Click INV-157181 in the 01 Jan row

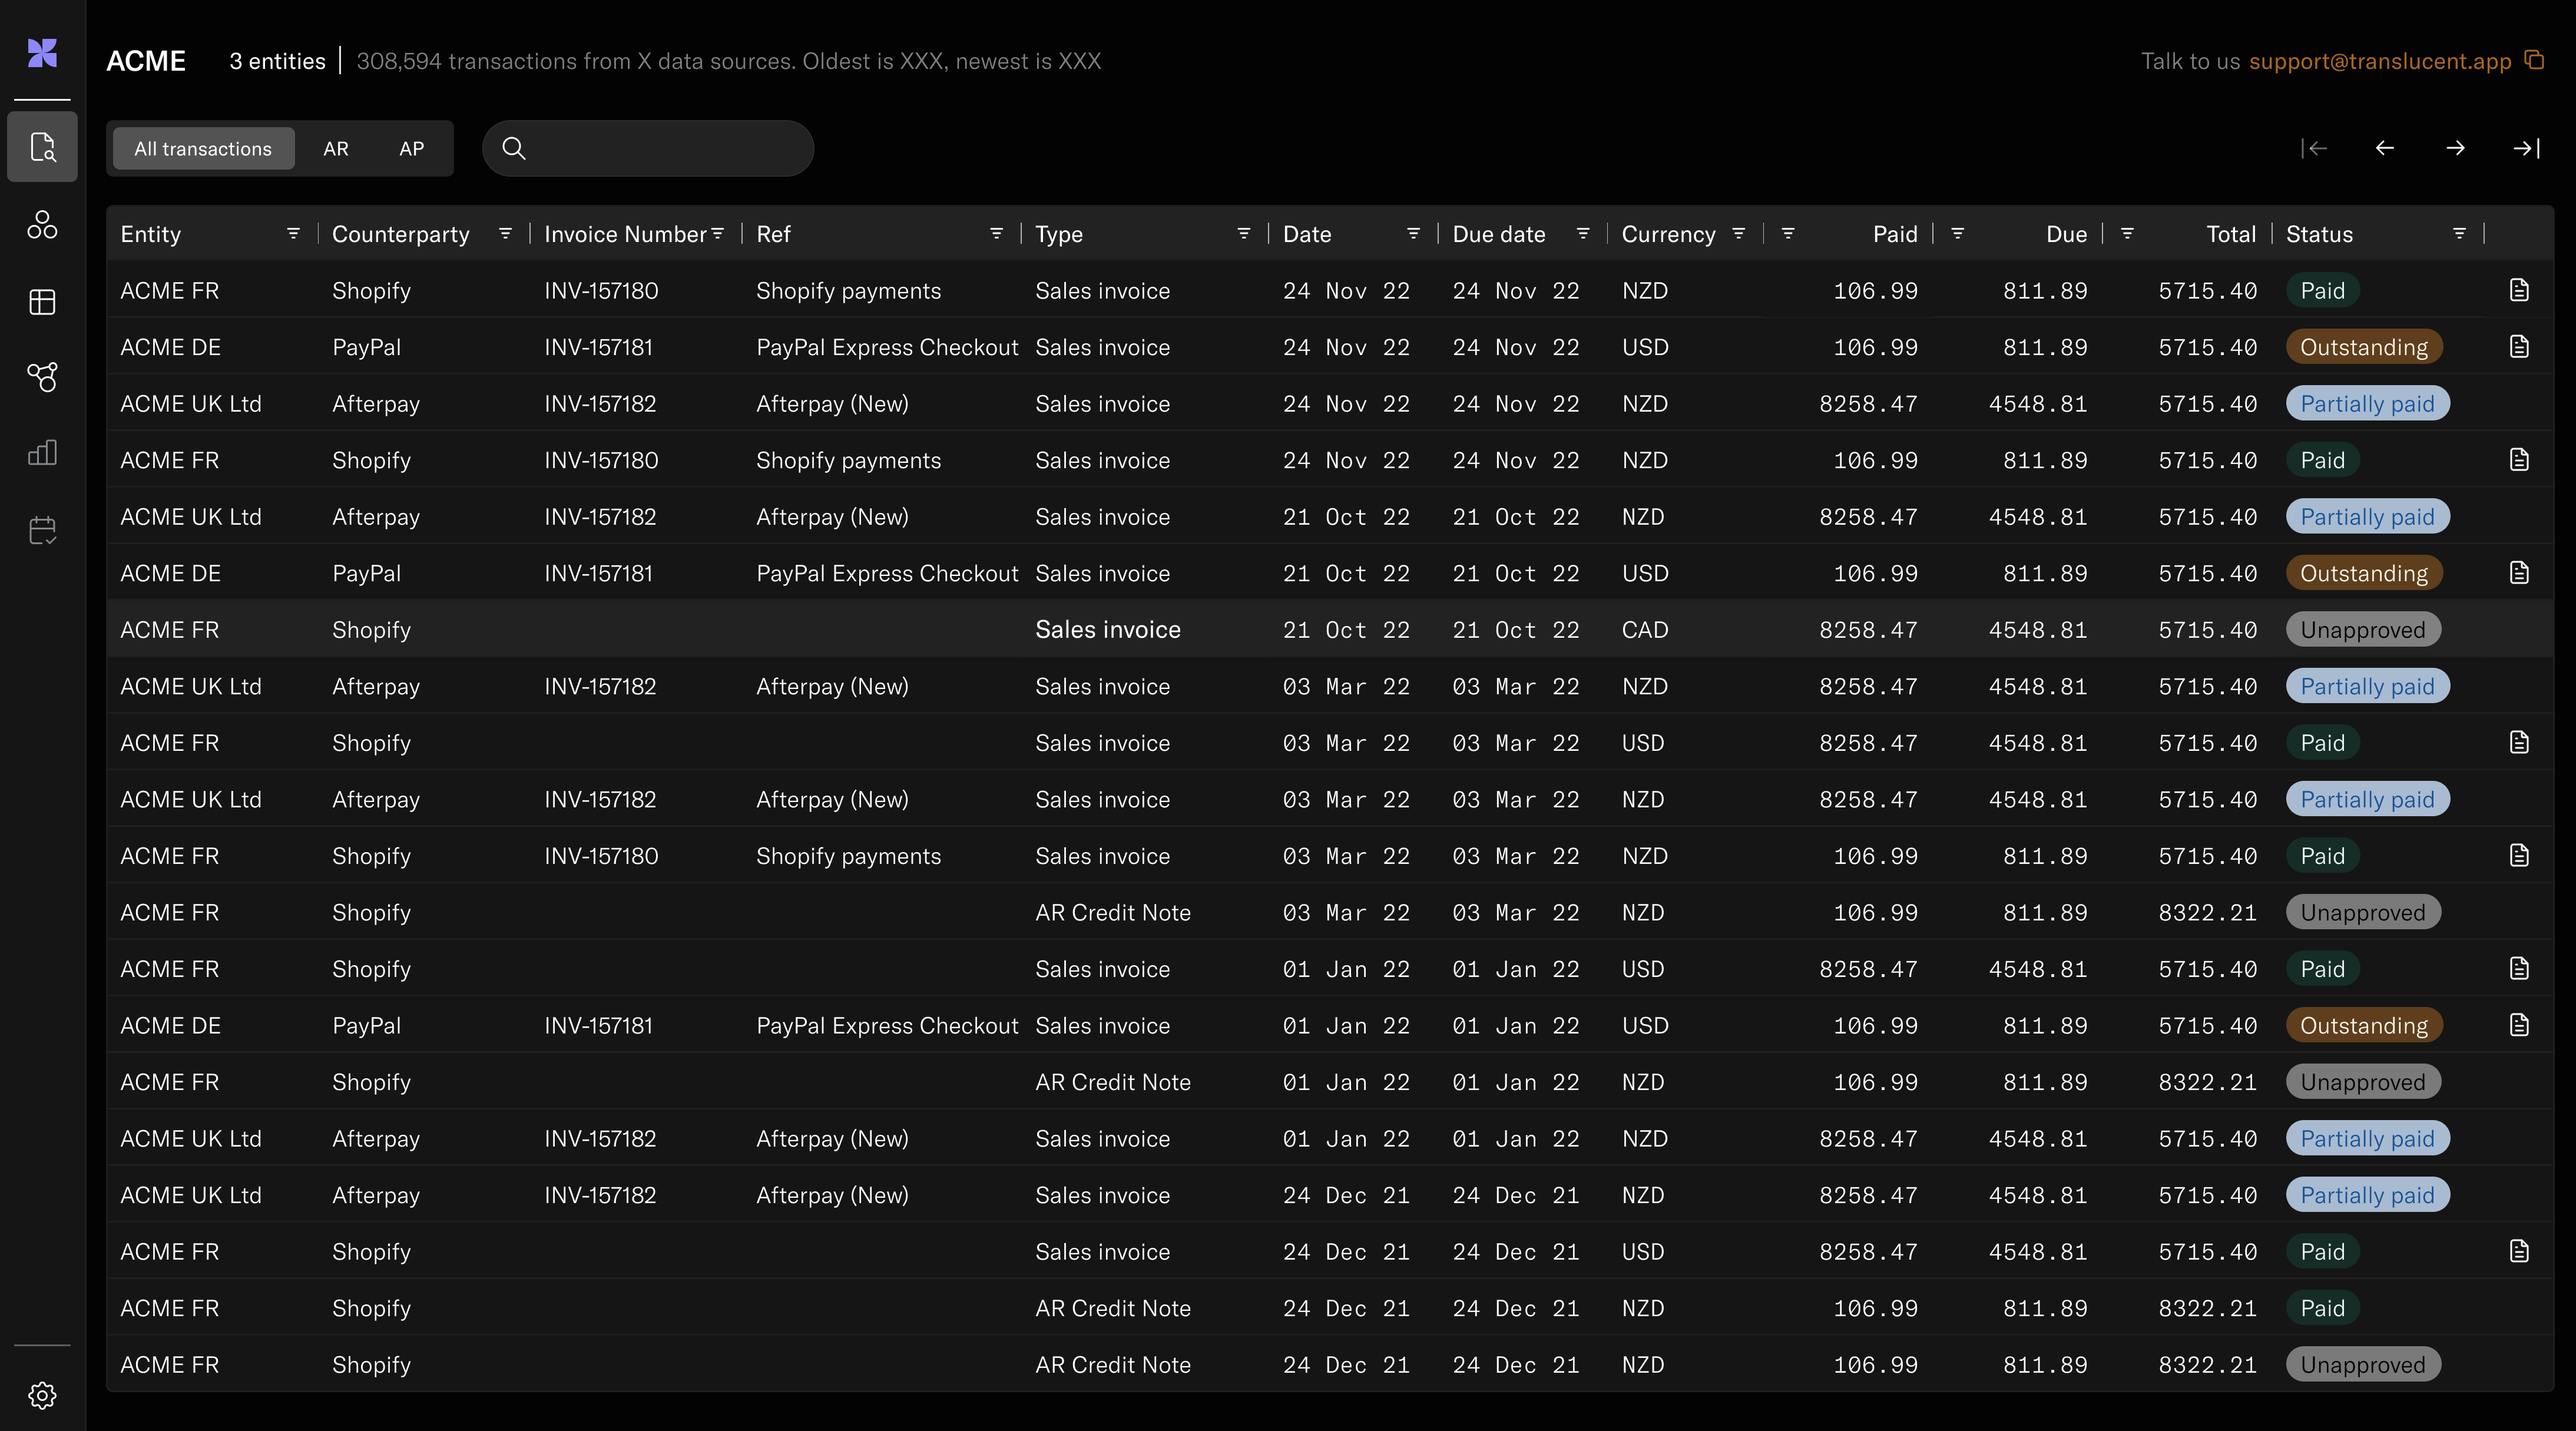[598, 1025]
